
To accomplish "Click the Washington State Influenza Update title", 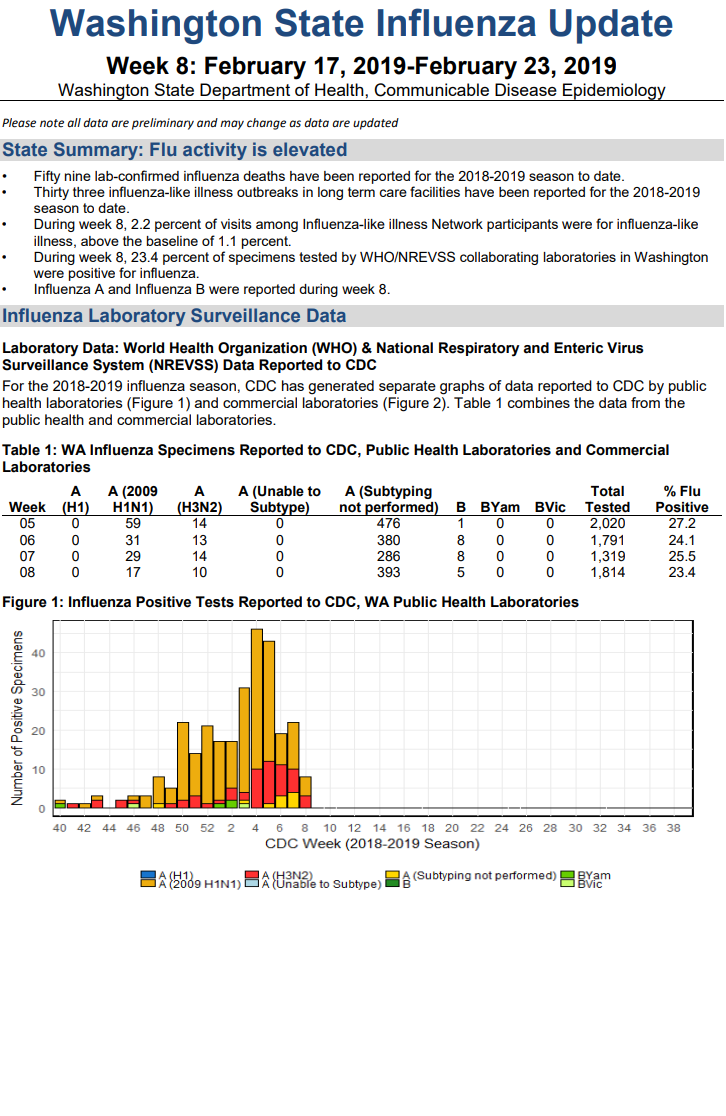I will tap(362, 23).
